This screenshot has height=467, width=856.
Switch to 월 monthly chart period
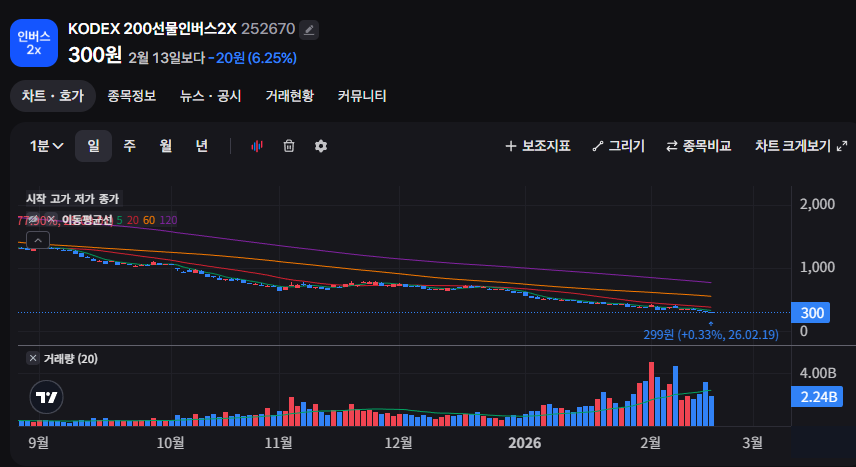tap(165, 146)
